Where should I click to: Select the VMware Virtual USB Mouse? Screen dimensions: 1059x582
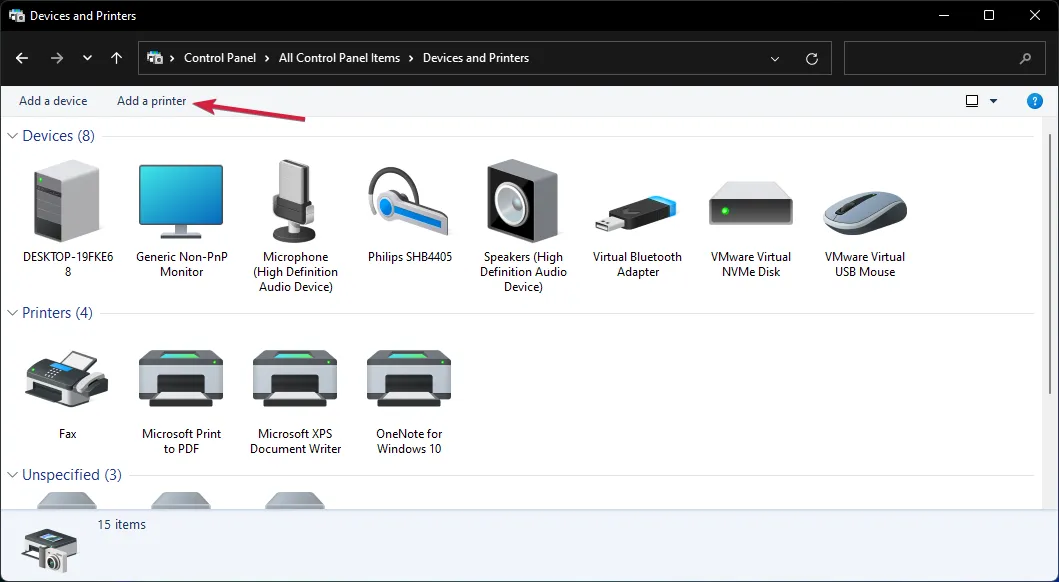(865, 203)
